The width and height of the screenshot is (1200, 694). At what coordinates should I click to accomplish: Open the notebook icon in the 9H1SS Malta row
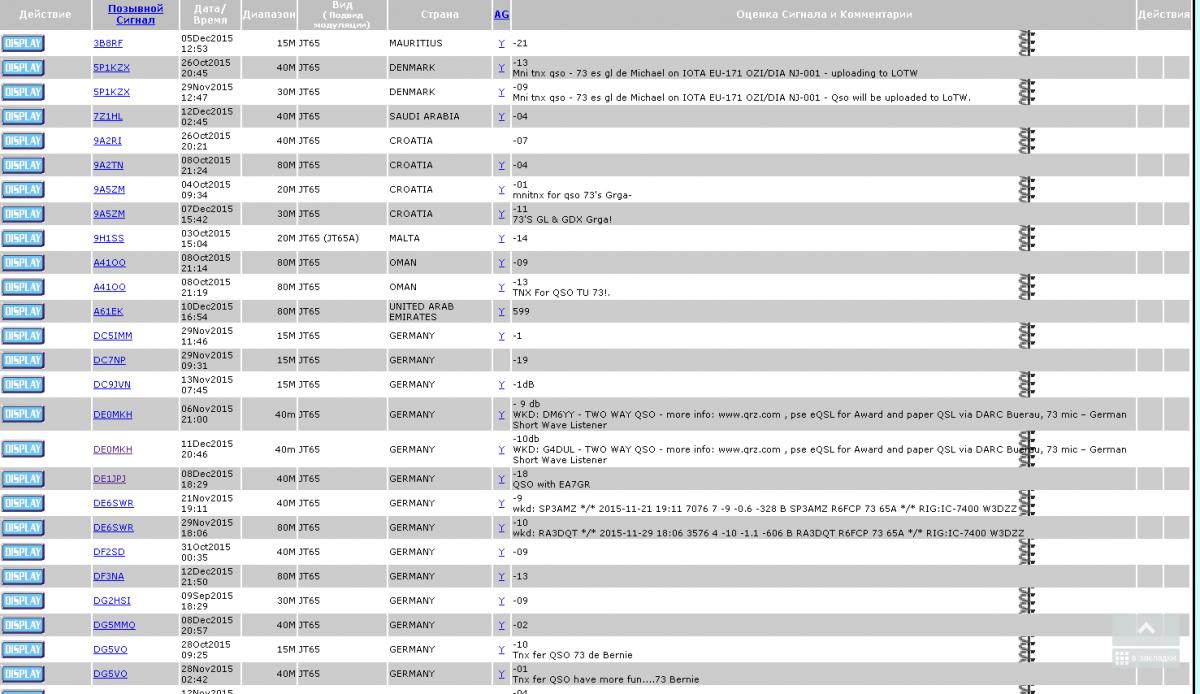[x=1026, y=238]
